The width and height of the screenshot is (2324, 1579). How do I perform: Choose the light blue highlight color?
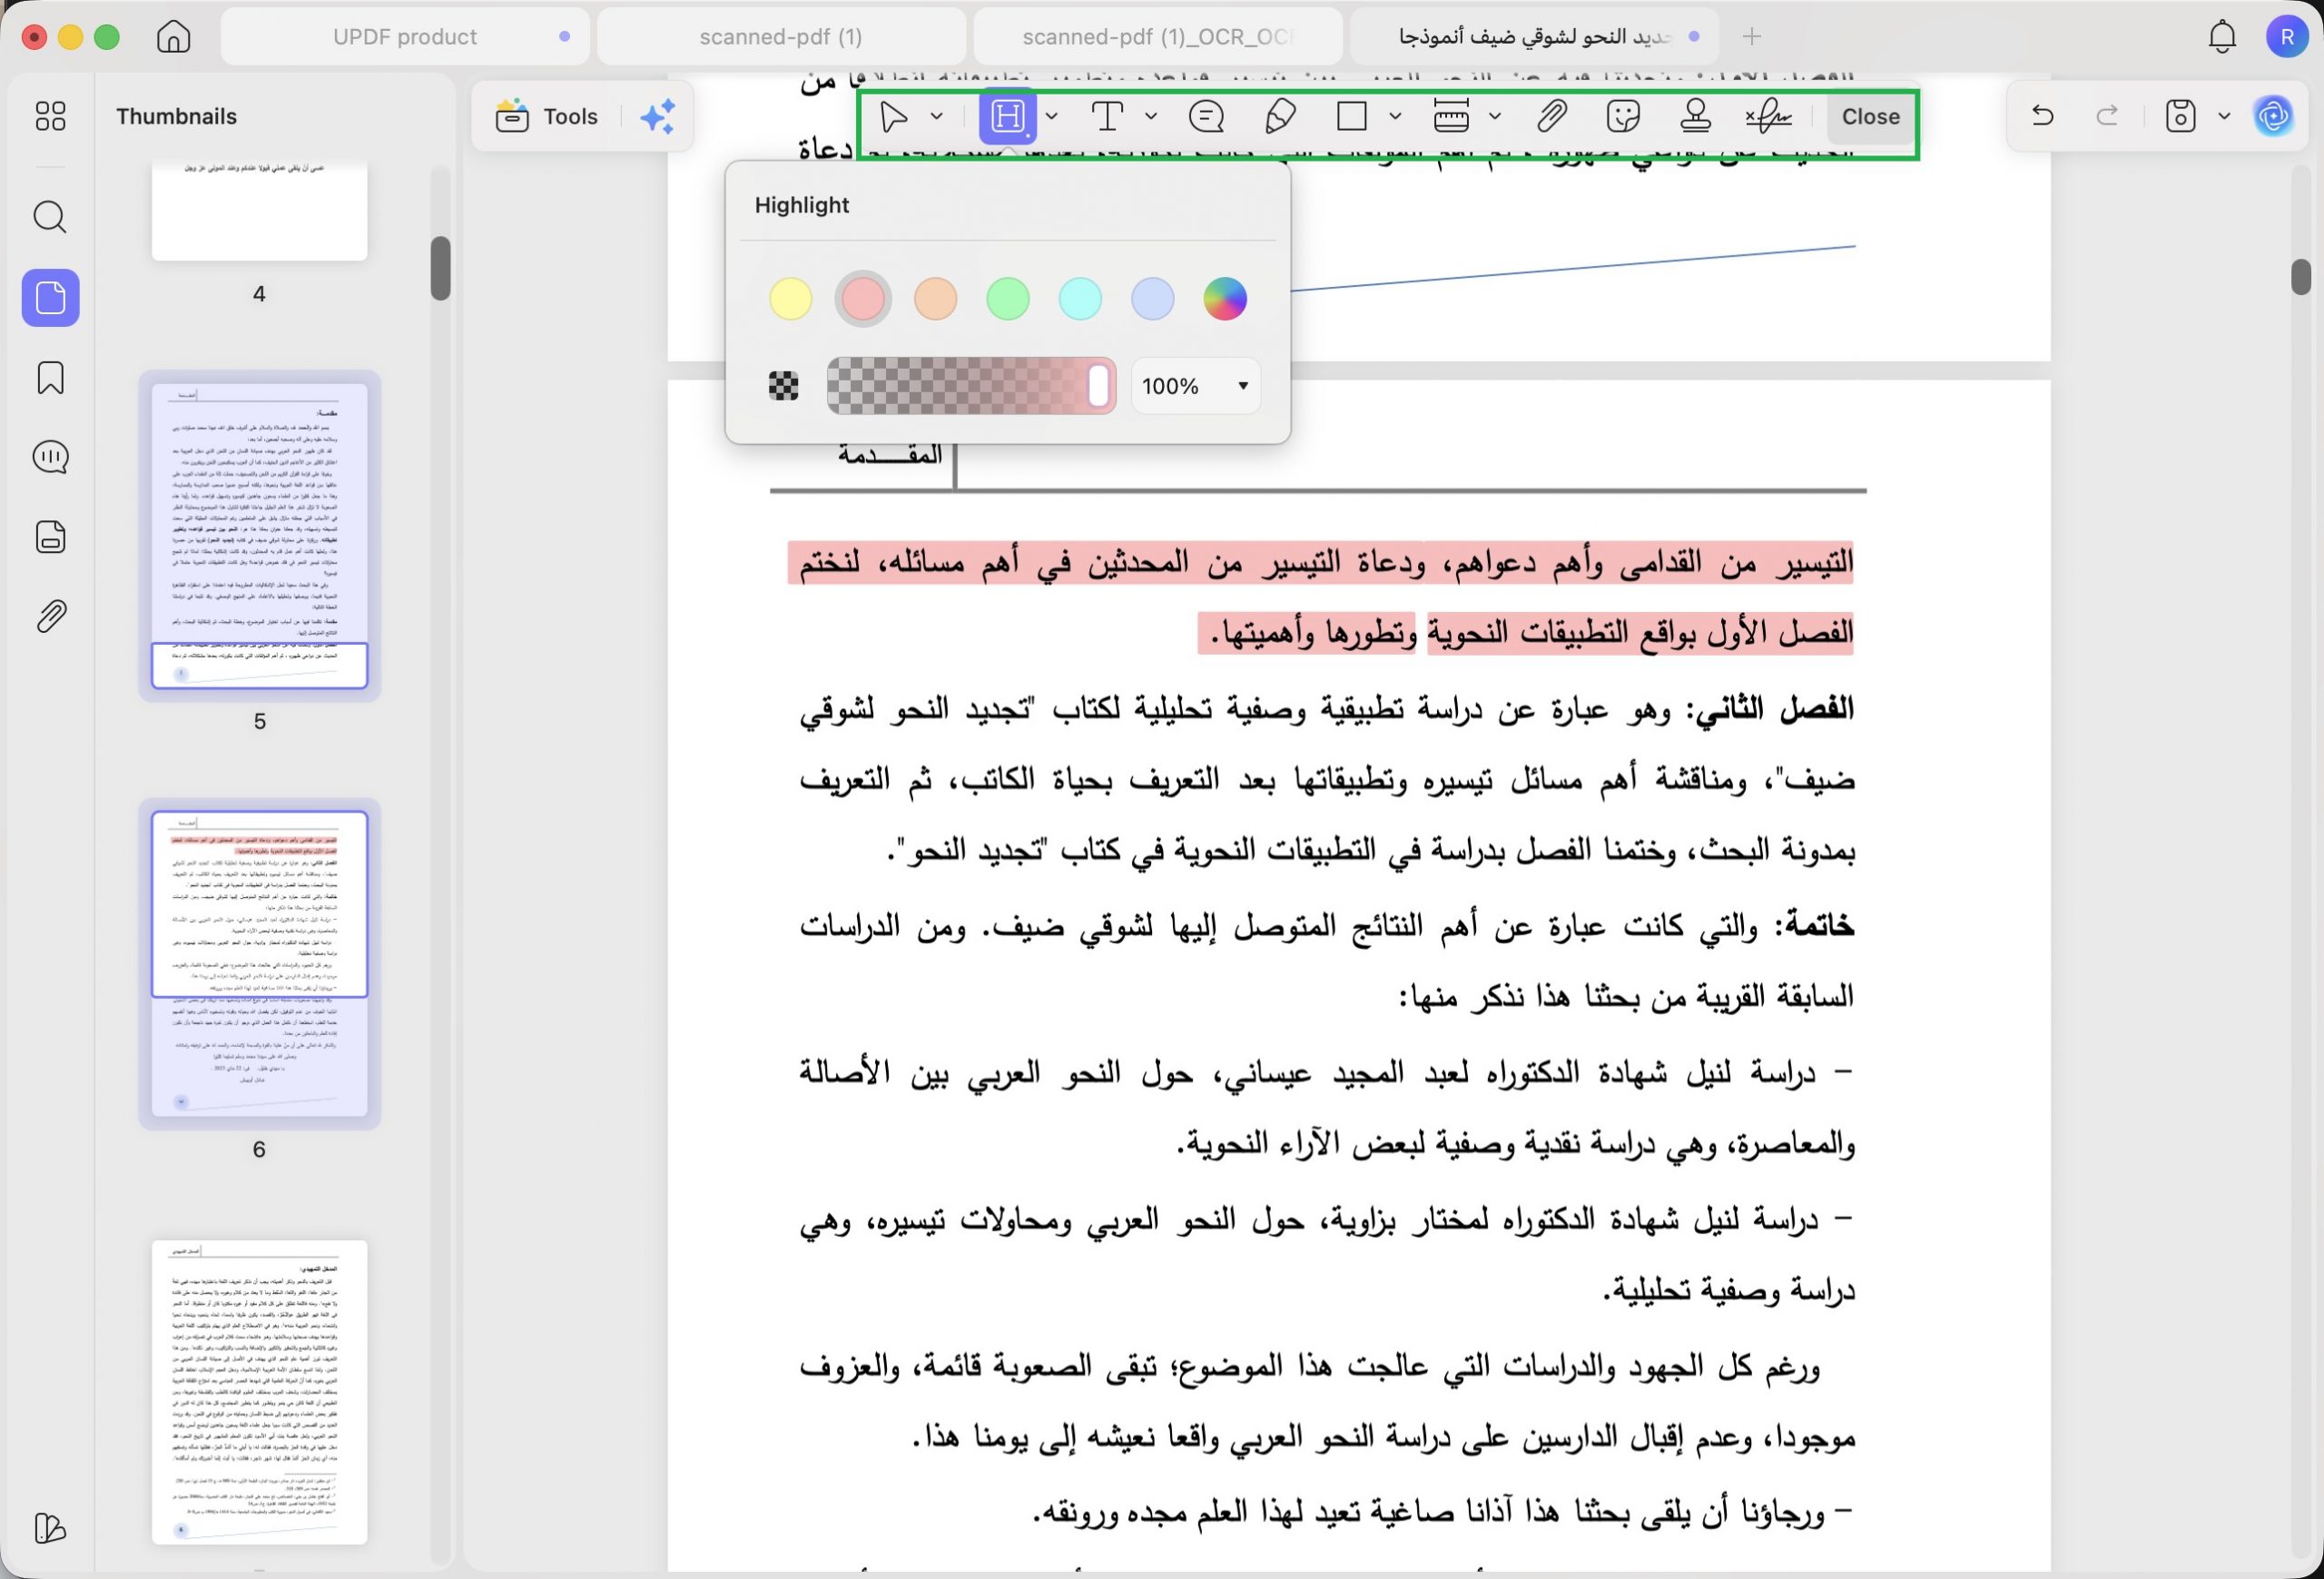click(1152, 299)
